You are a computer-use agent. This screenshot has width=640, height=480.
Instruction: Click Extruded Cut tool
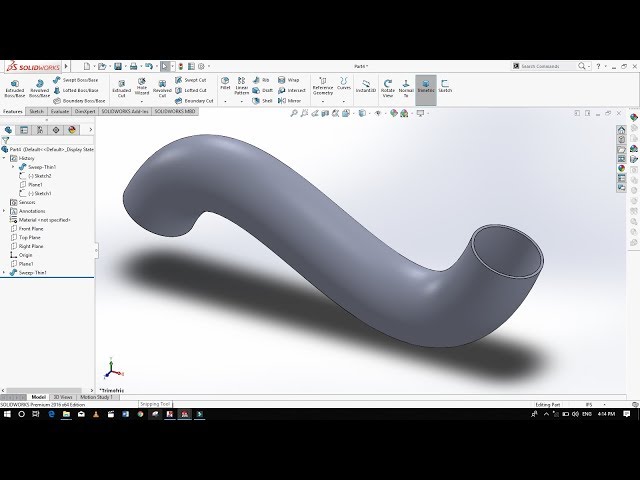click(121, 88)
